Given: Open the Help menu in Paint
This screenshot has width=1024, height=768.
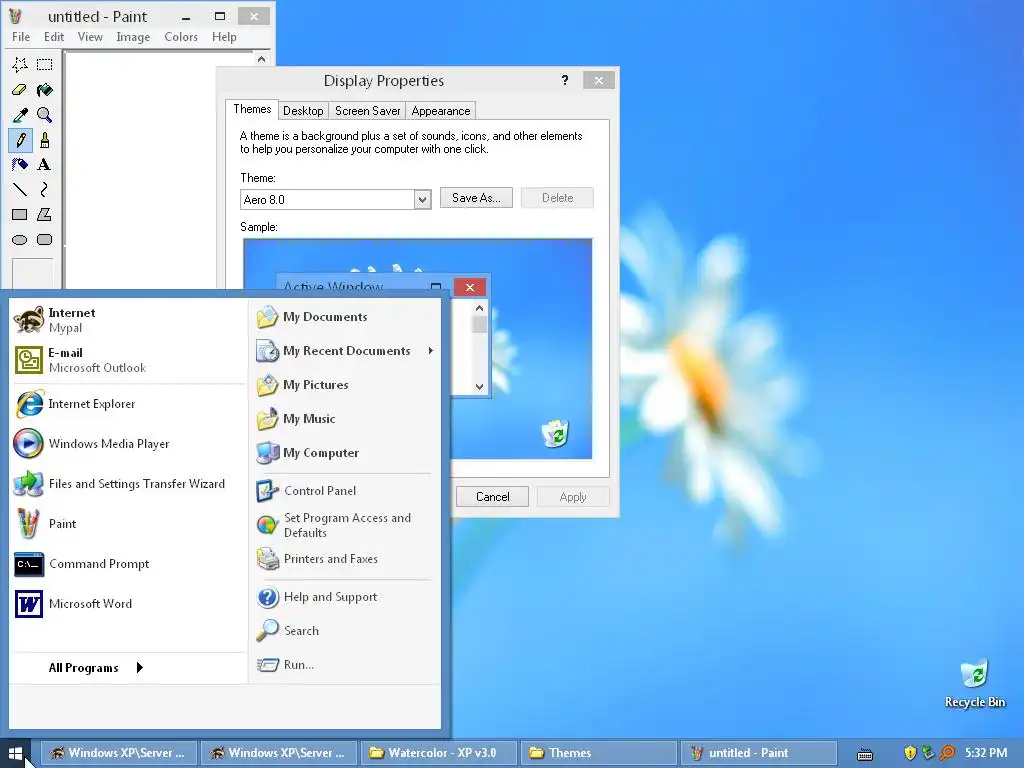Looking at the screenshot, I should (224, 37).
